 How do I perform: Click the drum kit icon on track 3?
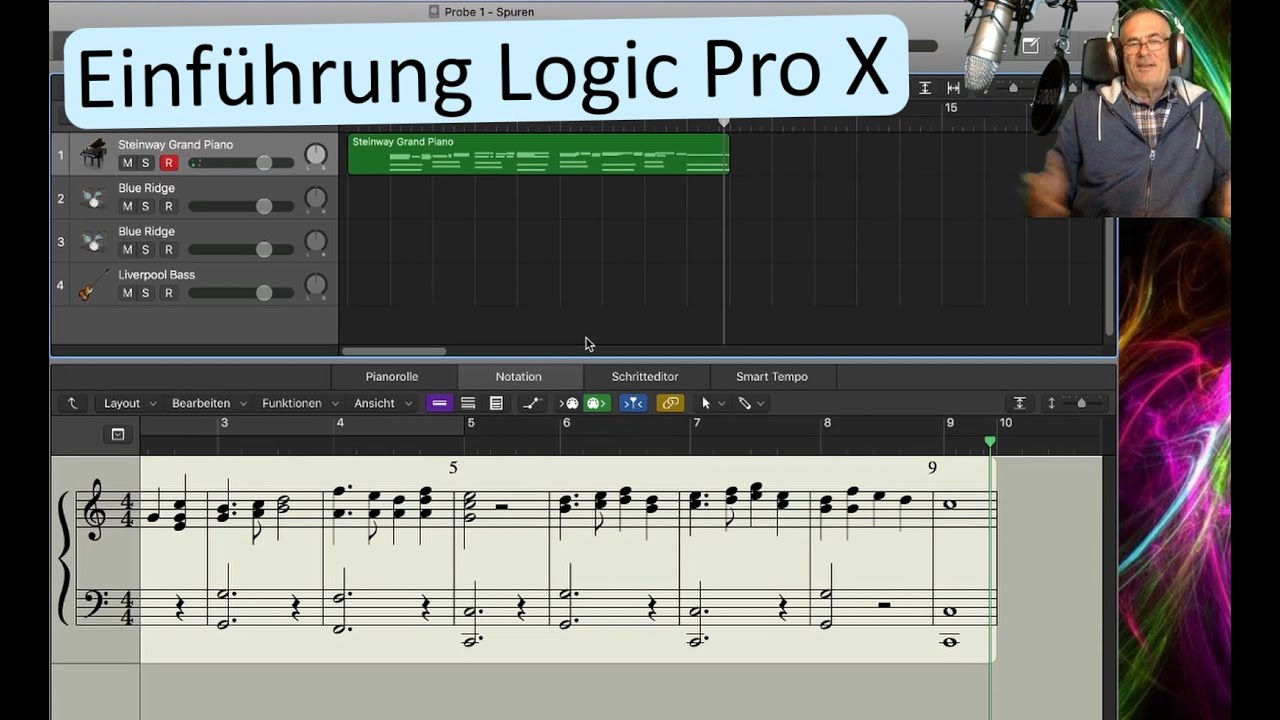pyautogui.click(x=94, y=241)
